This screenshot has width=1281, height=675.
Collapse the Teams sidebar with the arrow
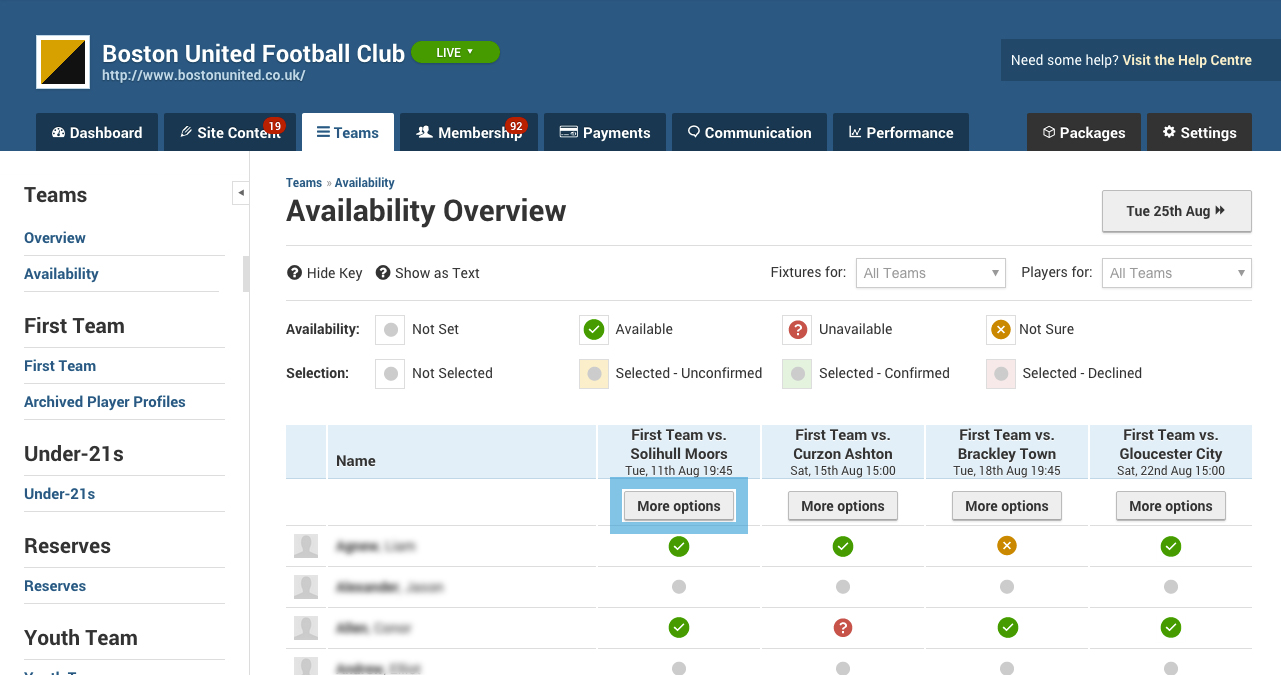tap(240, 192)
